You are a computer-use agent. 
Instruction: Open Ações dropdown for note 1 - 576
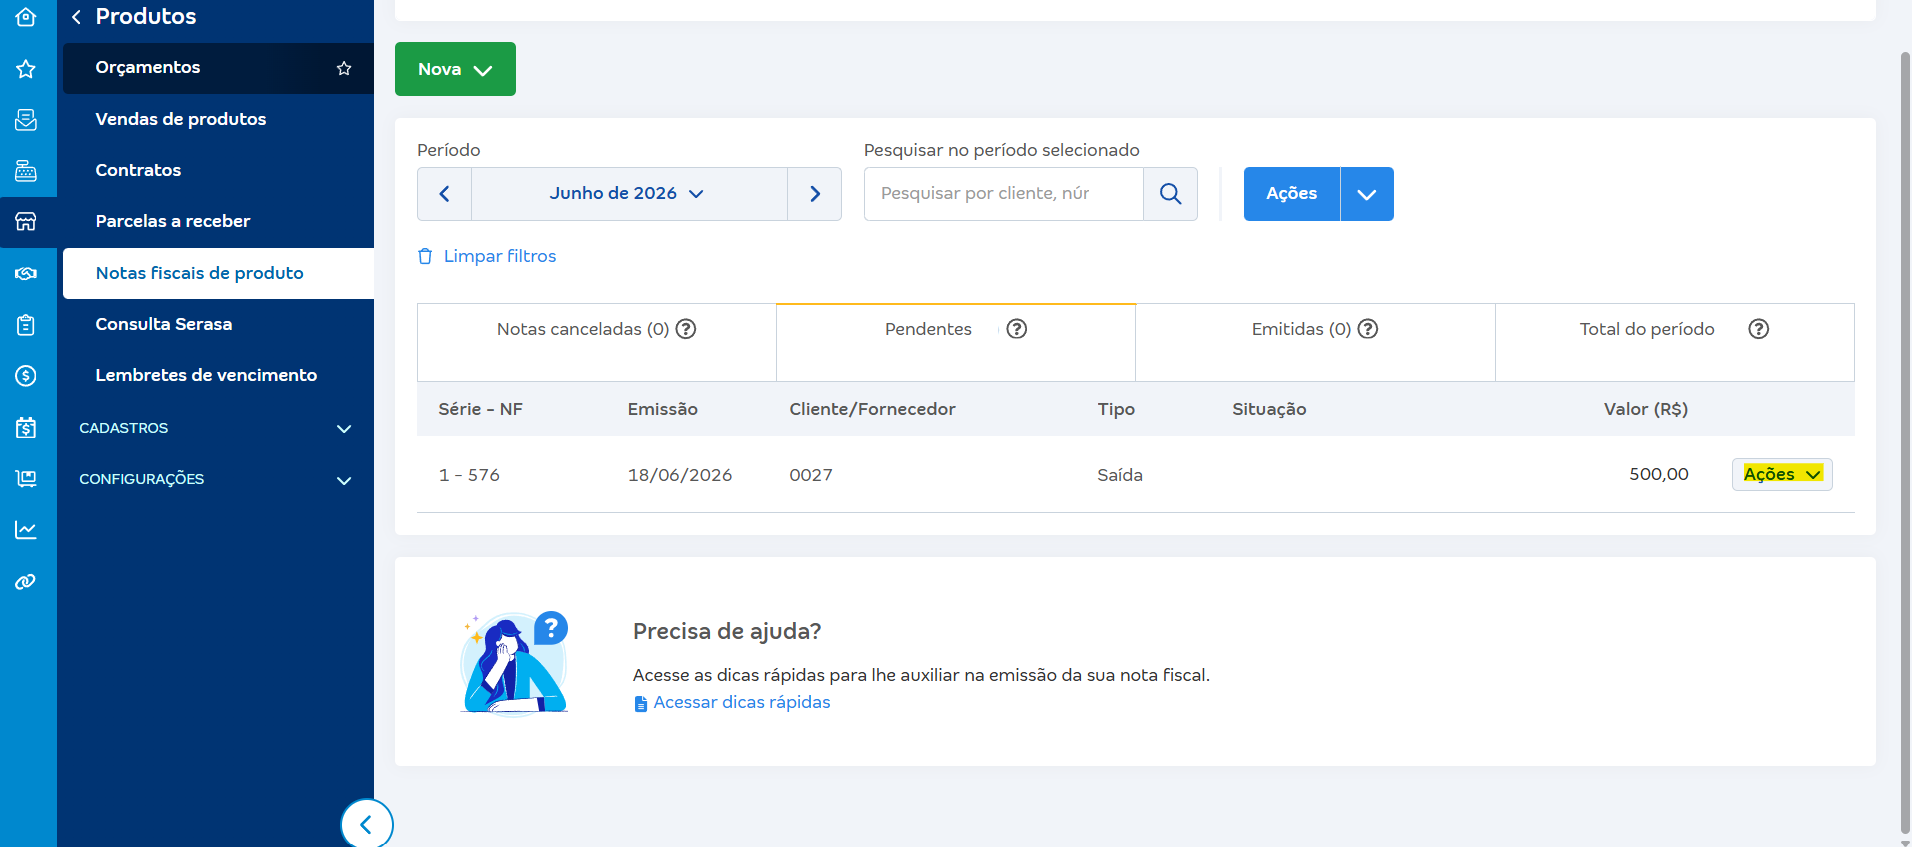tap(1782, 474)
